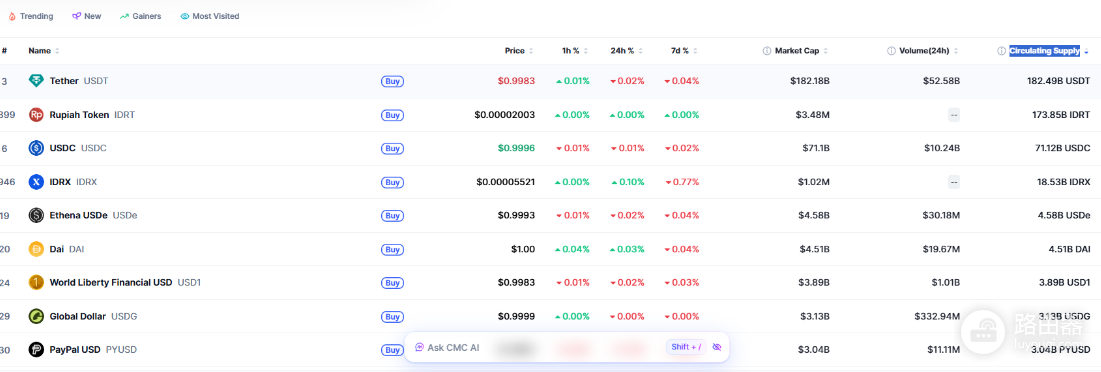This screenshot has height=372, width=1101.
Task: Open the PayPal USD page
Action: pos(75,349)
